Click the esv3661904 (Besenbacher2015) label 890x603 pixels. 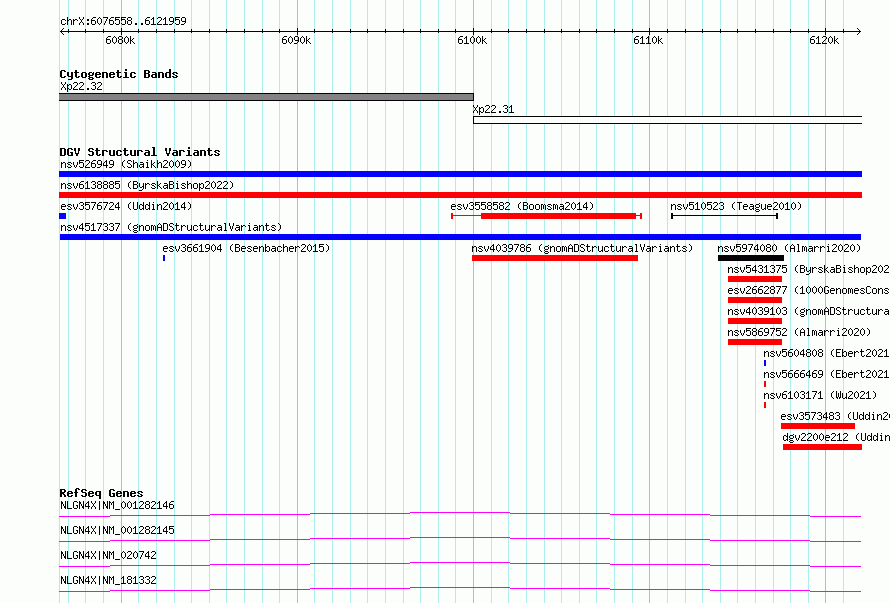tap(246, 248)
